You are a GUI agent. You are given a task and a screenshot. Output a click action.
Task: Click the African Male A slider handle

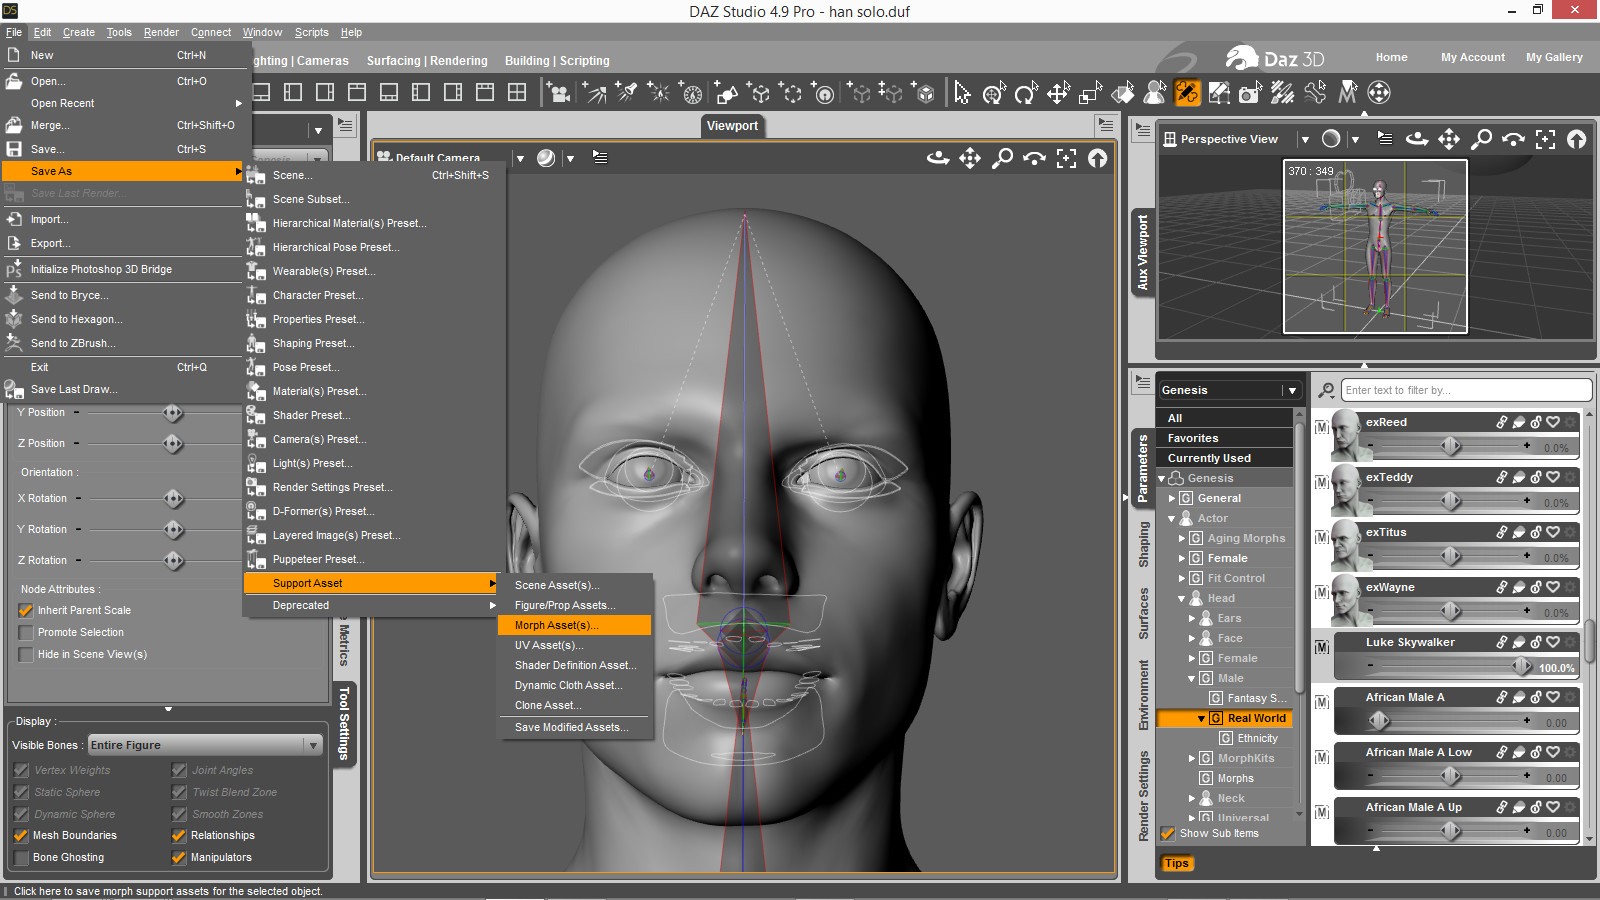point(1379,720)
